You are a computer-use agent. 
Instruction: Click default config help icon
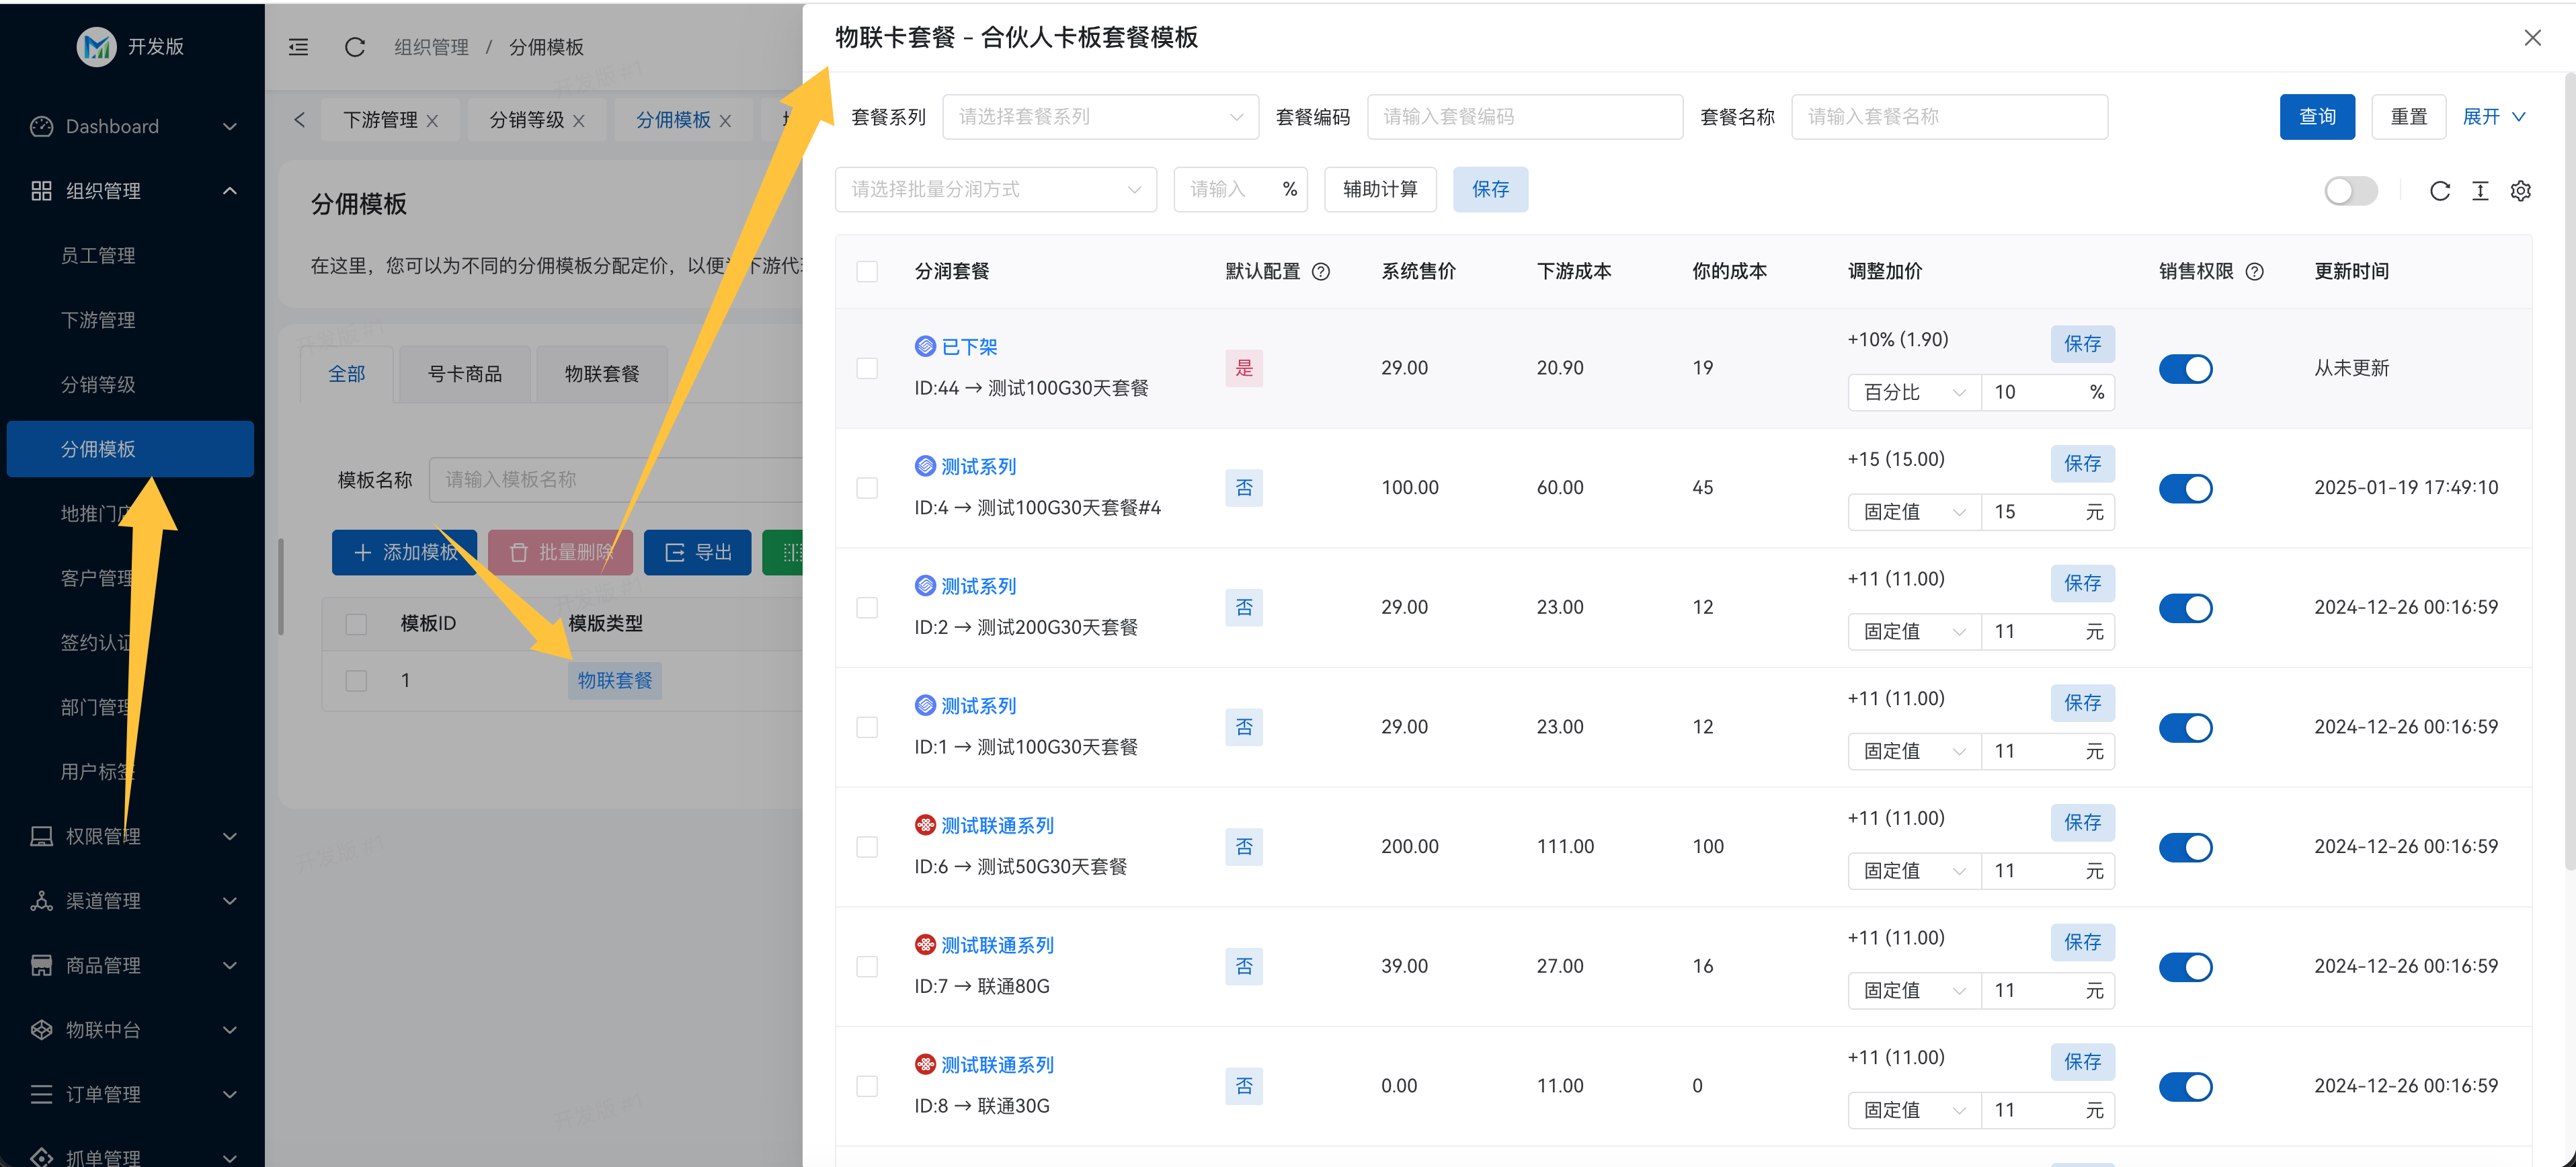(1320, 271)
